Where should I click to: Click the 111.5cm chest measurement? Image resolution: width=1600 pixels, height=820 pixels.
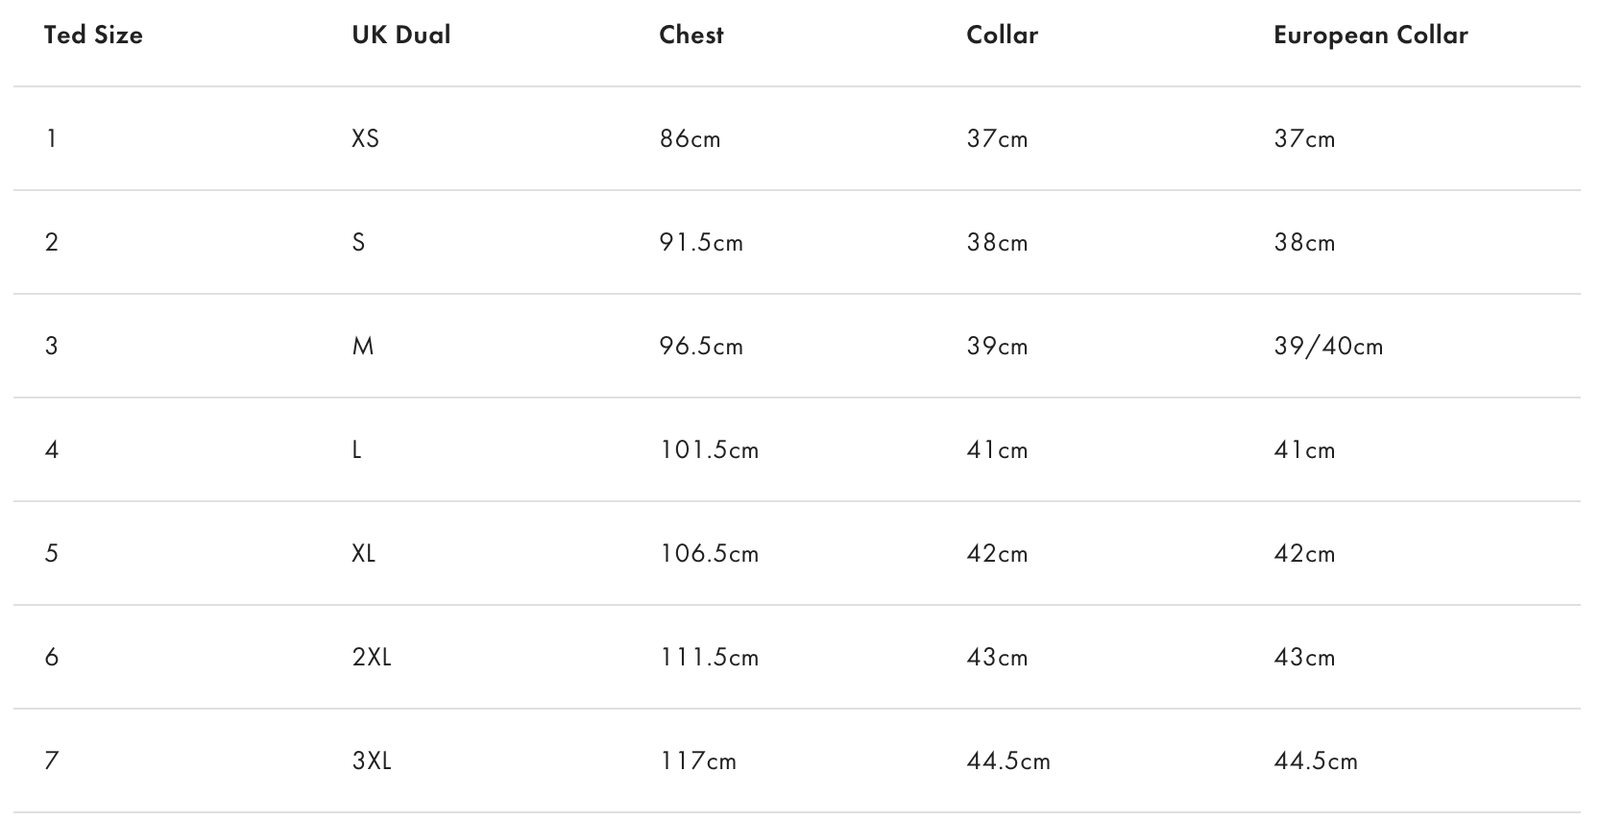coord(709,657)
